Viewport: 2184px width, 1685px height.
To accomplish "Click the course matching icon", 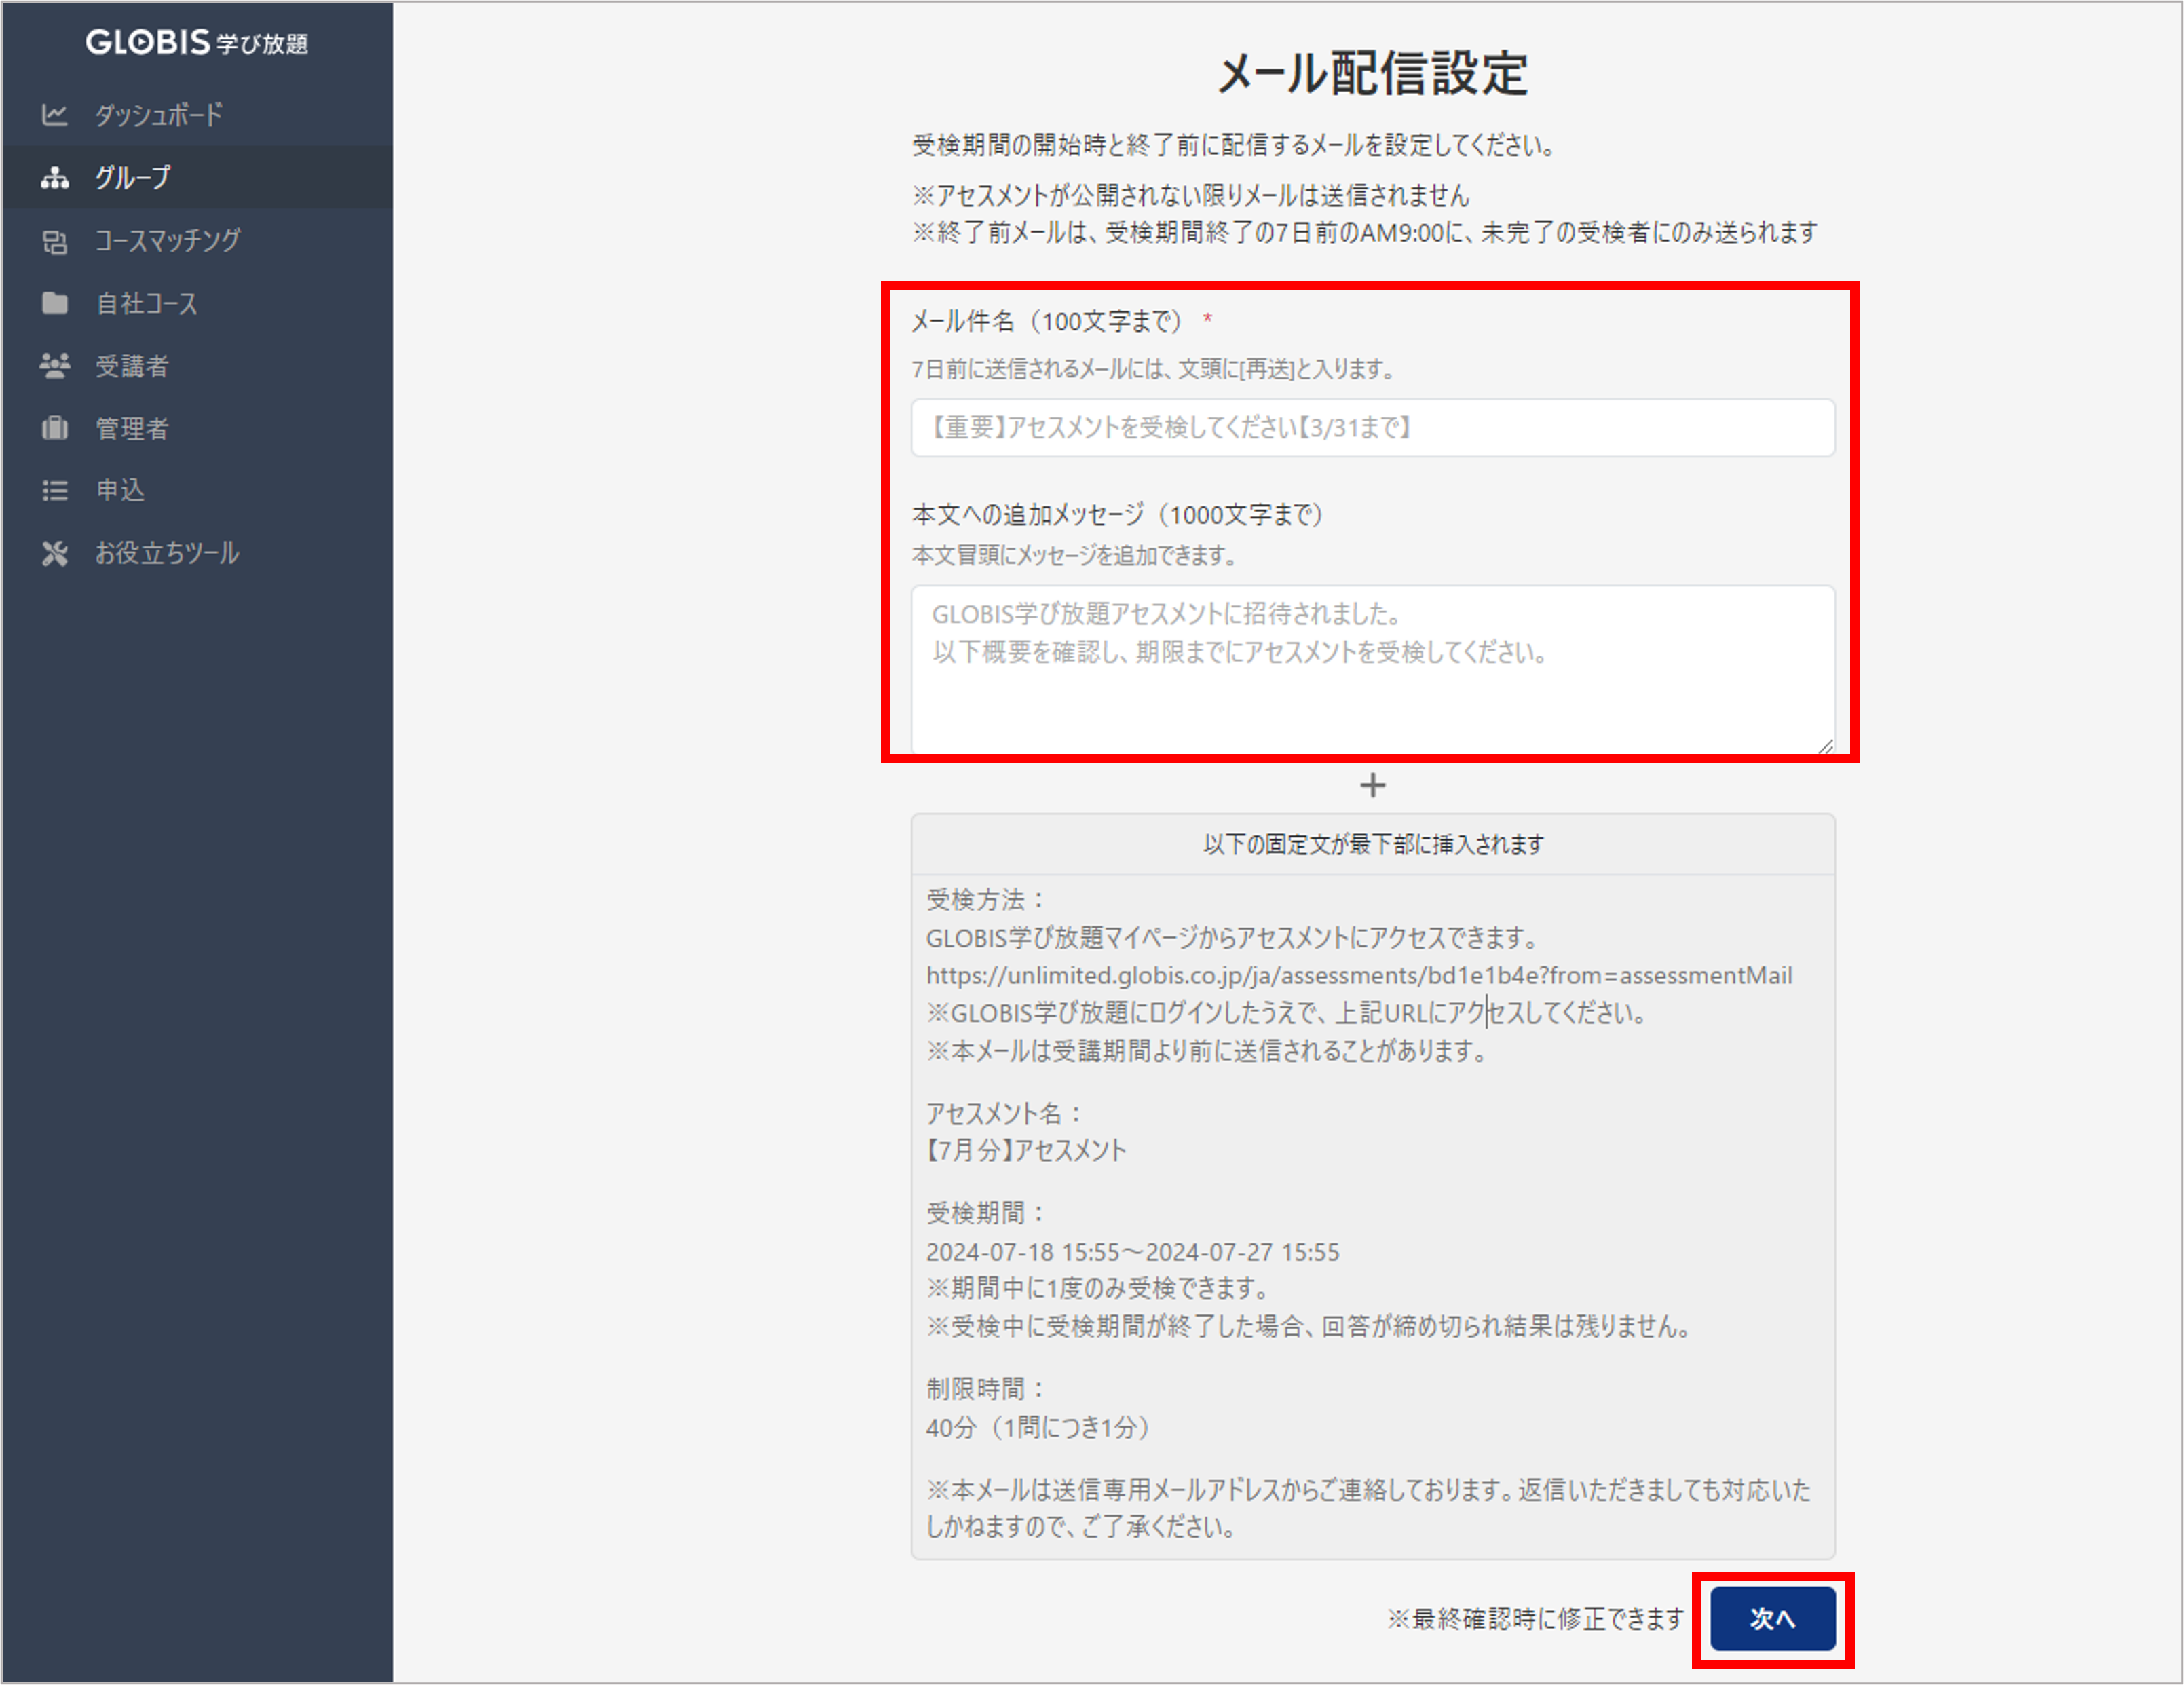I will point(54,241).
